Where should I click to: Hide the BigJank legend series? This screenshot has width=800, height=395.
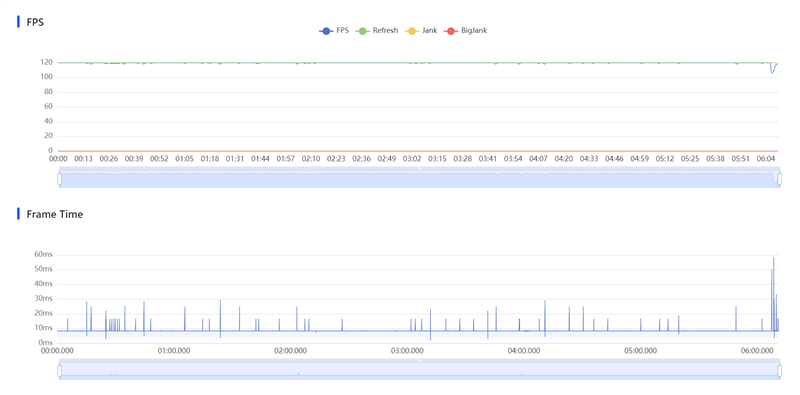(466, 31)
